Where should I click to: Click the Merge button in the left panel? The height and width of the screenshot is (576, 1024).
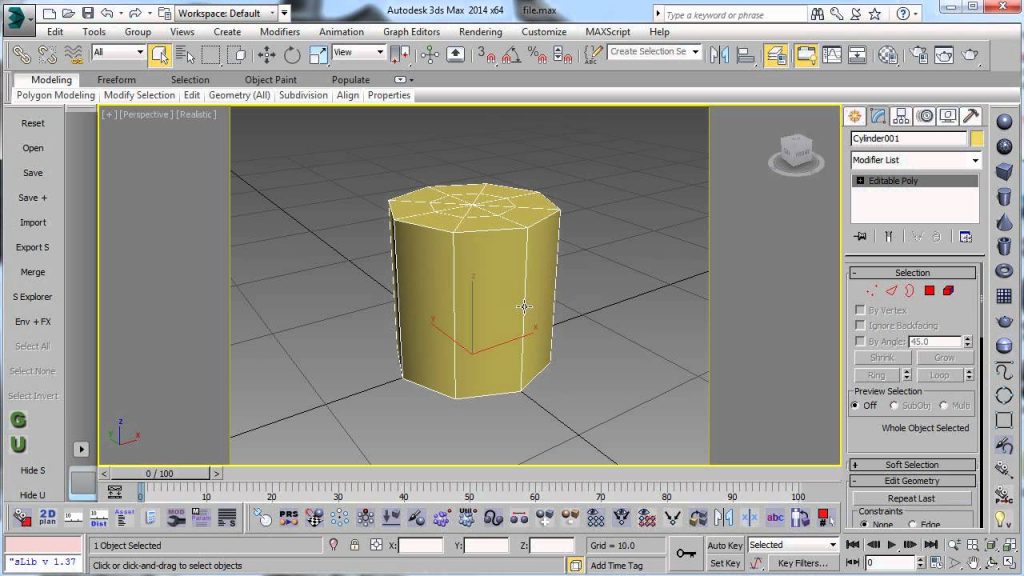33,271
